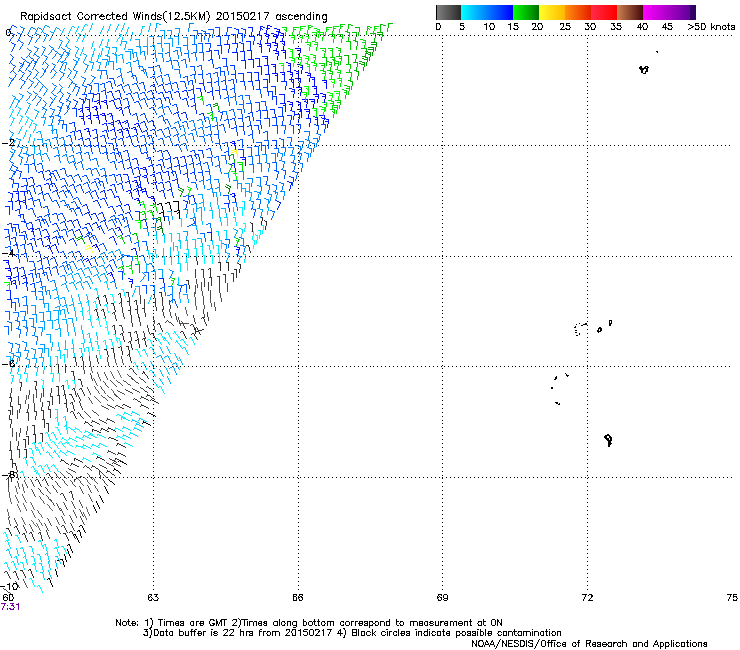Click the red 30-35 knots legend swatch
This screenshot has height=650, width=740.
coord(604,12)
